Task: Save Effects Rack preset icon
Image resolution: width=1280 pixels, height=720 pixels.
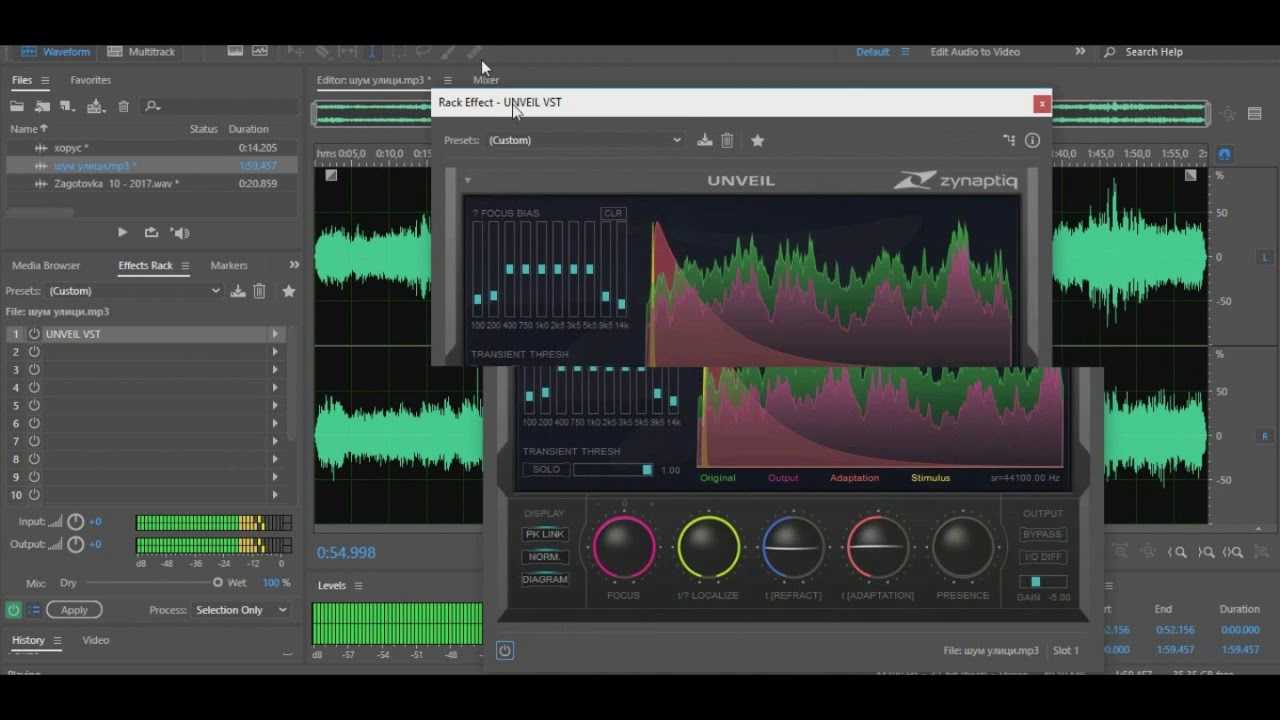Action: pyautogui.click(x=238, y=291)
